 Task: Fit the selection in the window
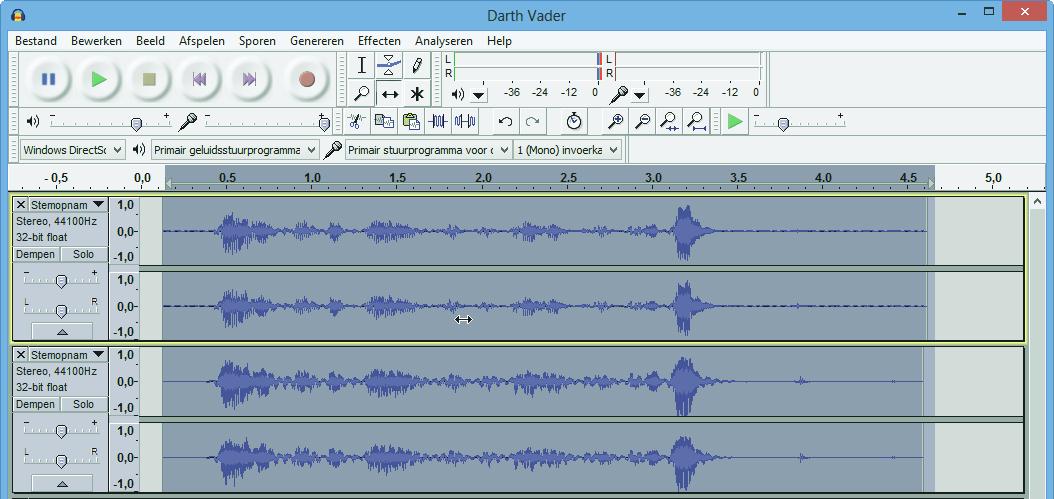pyautogui.click(x=670, y=122)
